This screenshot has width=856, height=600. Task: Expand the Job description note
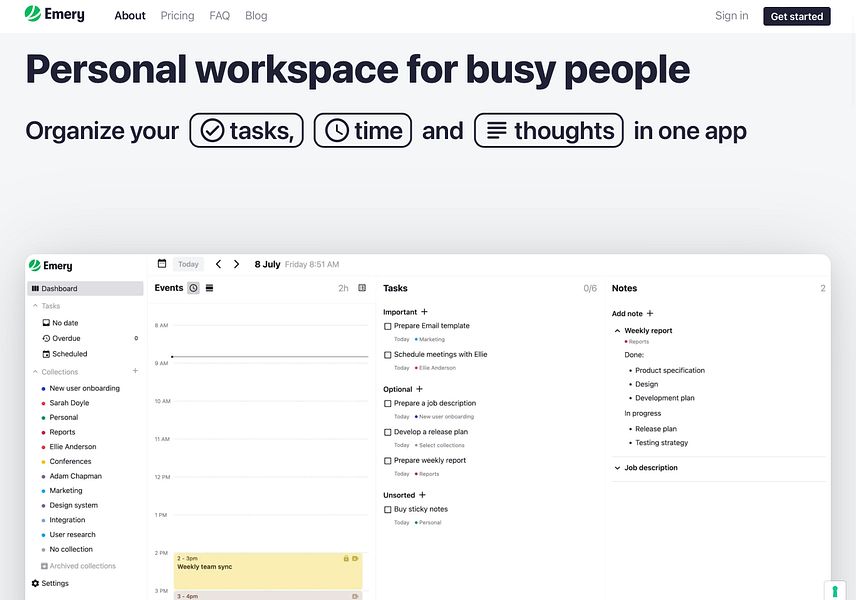[617, 468]
